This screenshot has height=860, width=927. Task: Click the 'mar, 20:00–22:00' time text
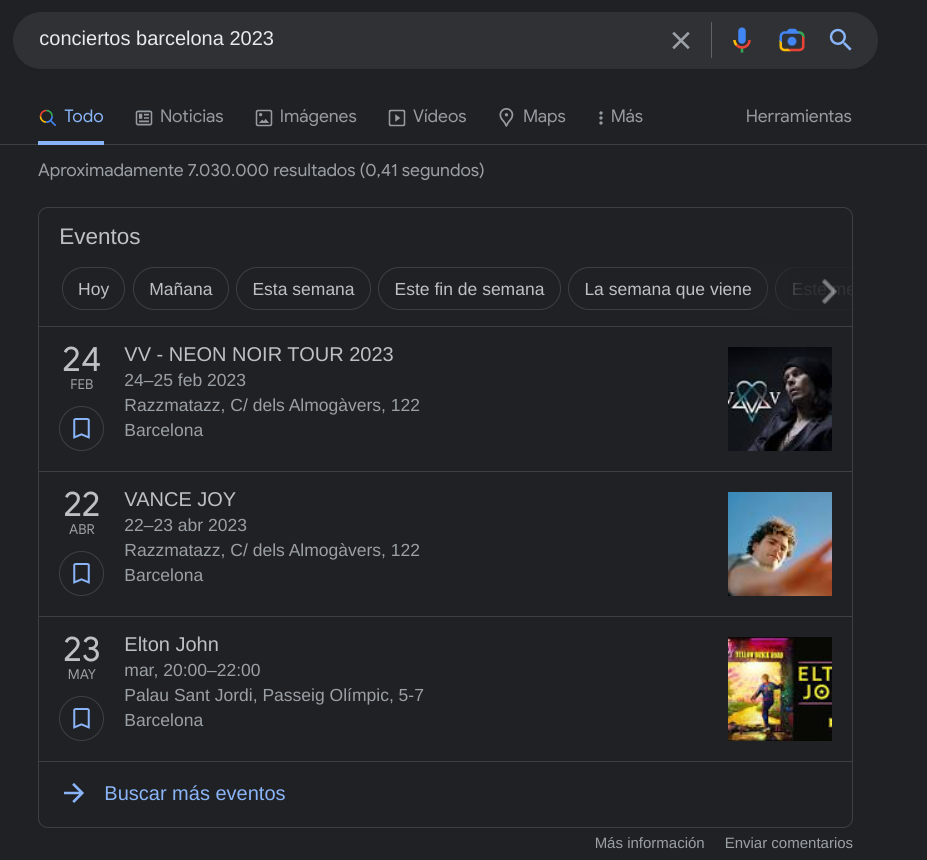192,670
